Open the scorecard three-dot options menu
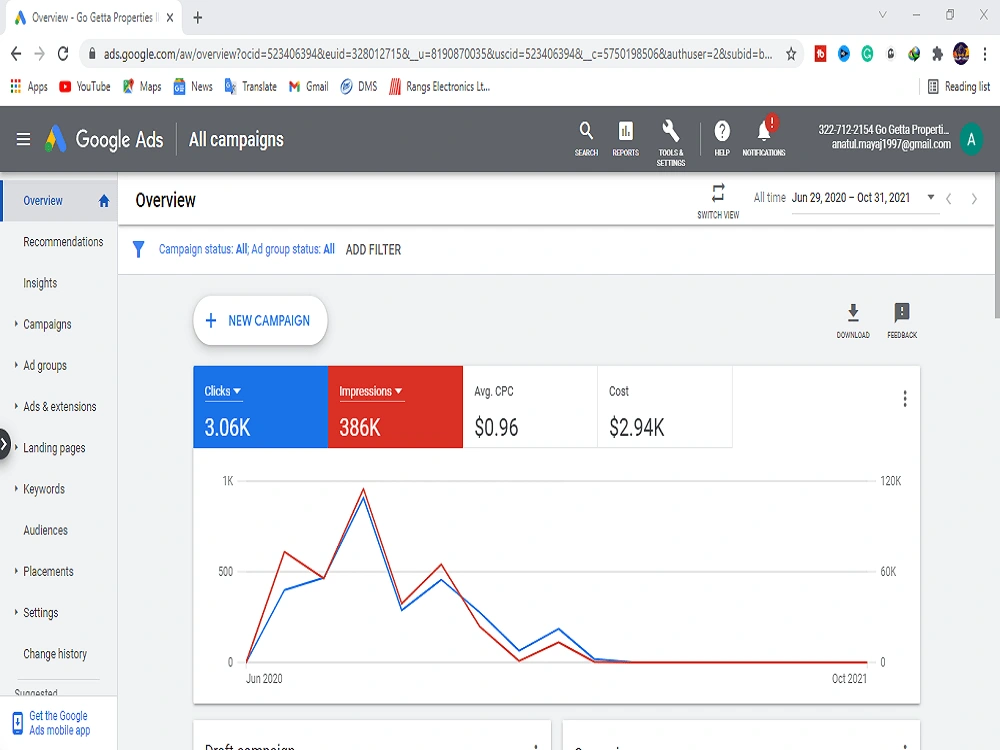 tap(904, 399)
